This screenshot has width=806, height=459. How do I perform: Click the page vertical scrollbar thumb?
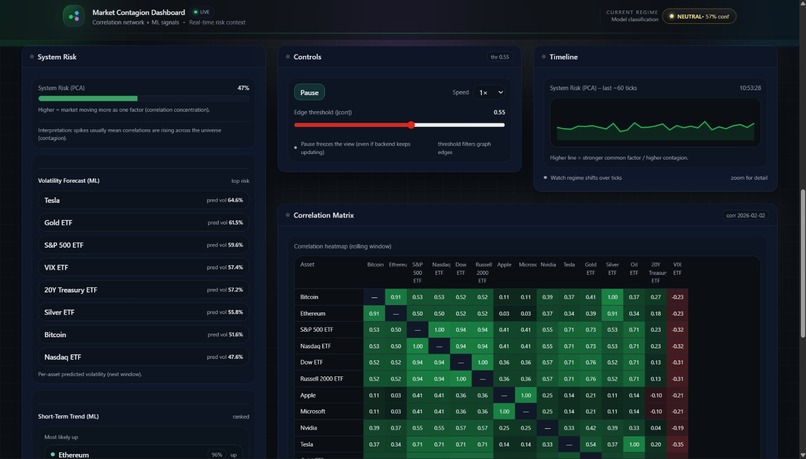click(803, 263)
